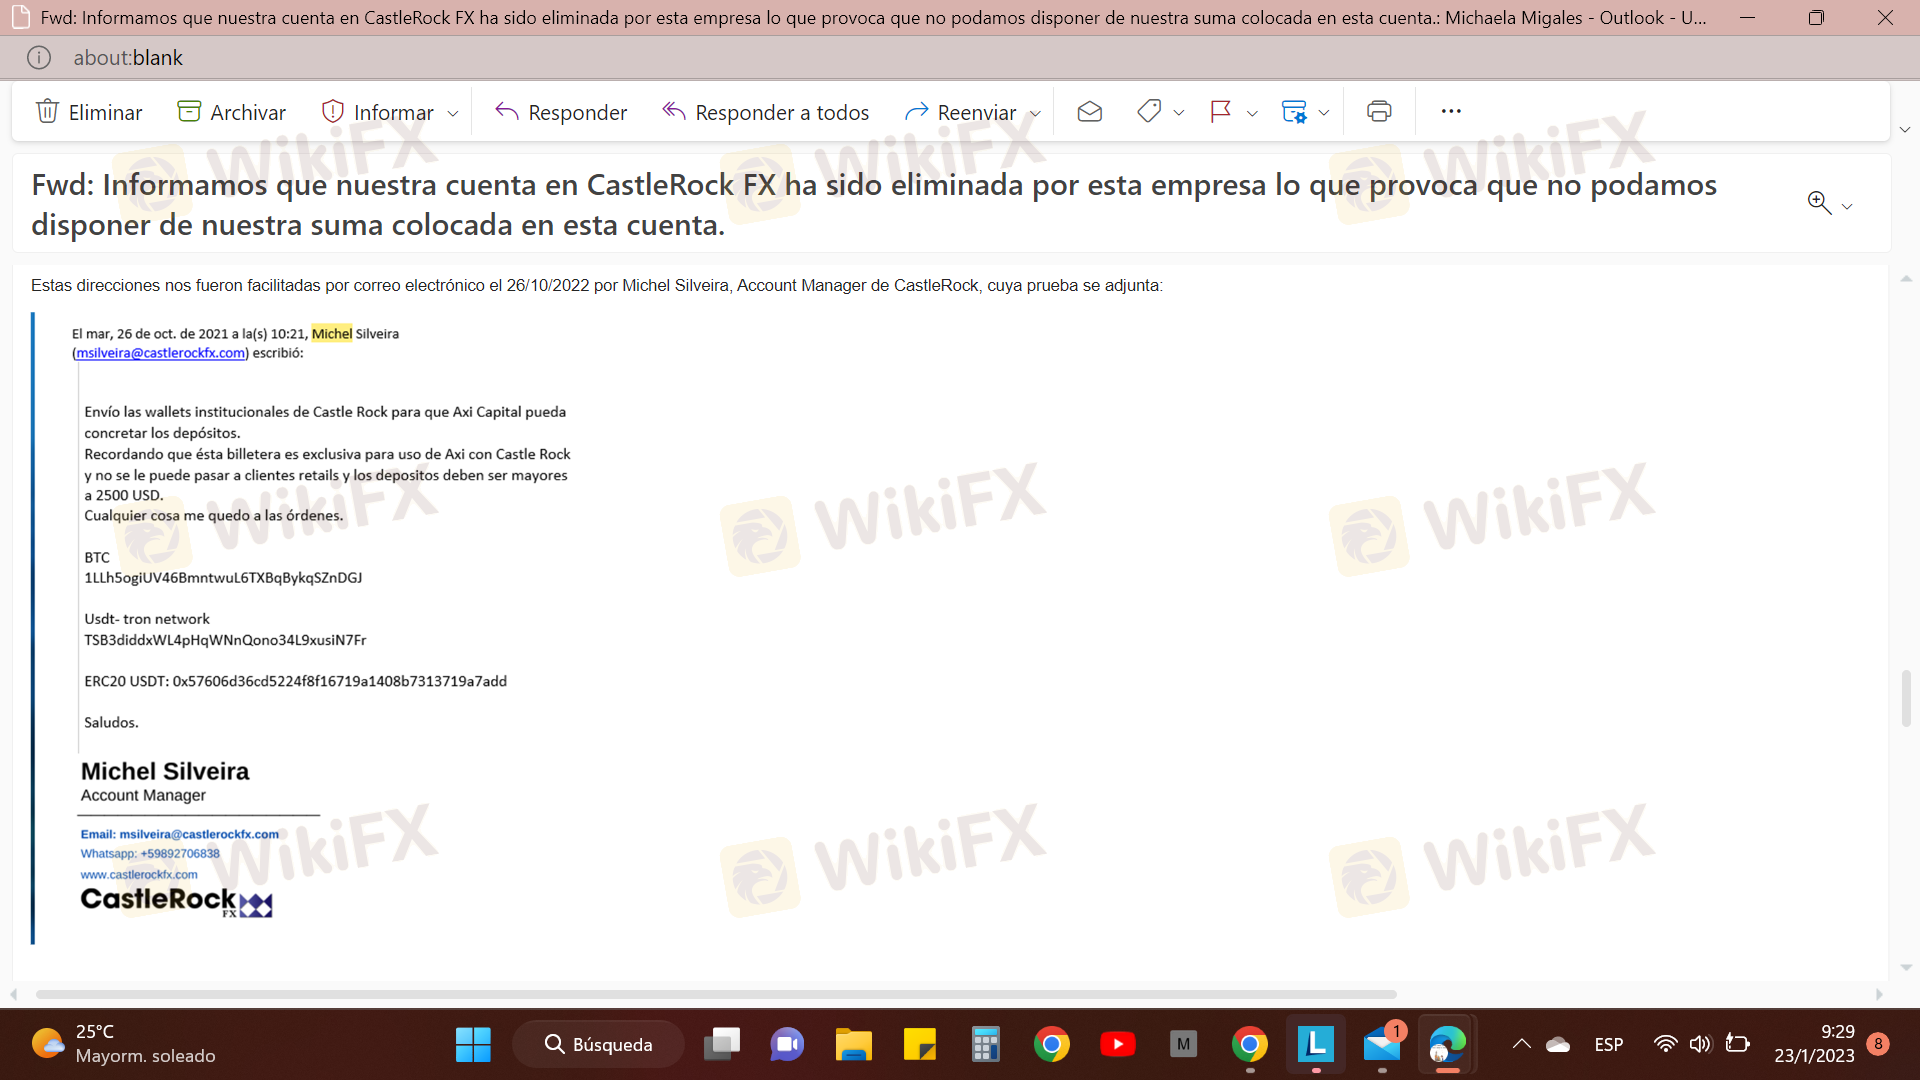This screenshot has height=1080, width=1920.
Task: Expand the tag categories dropdown
Action: coord(1179,113)
